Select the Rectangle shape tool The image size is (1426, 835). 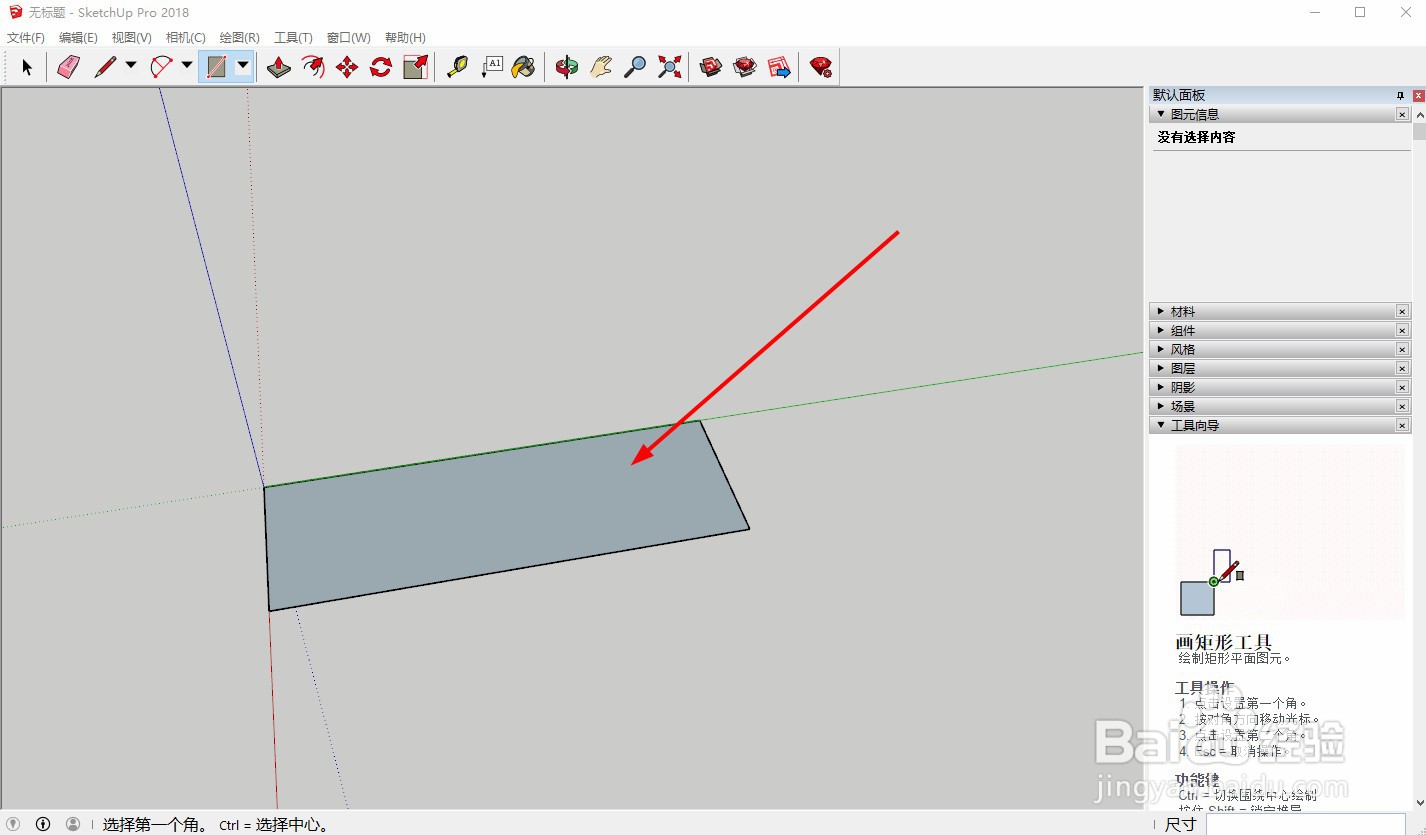tap(216, 67)
